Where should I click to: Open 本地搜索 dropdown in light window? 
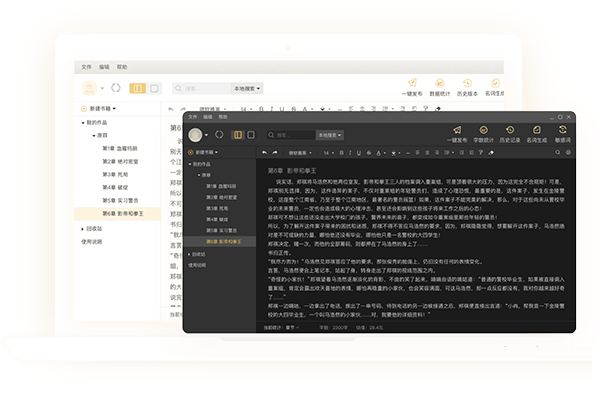point(247,88)
